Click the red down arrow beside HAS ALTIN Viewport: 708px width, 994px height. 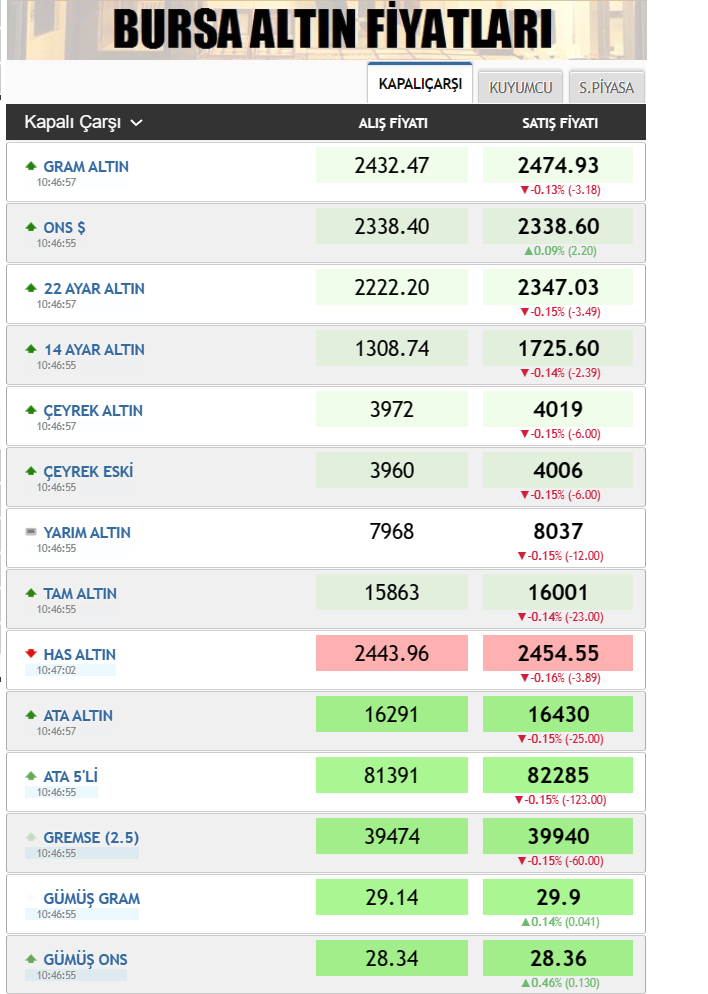coord(31,654)
